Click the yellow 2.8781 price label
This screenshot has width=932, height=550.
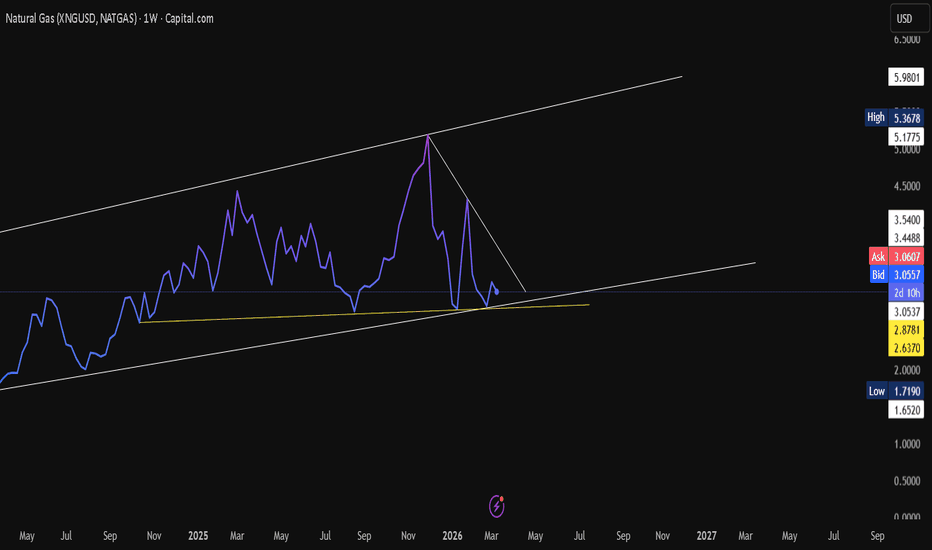(x=906, y=329)
